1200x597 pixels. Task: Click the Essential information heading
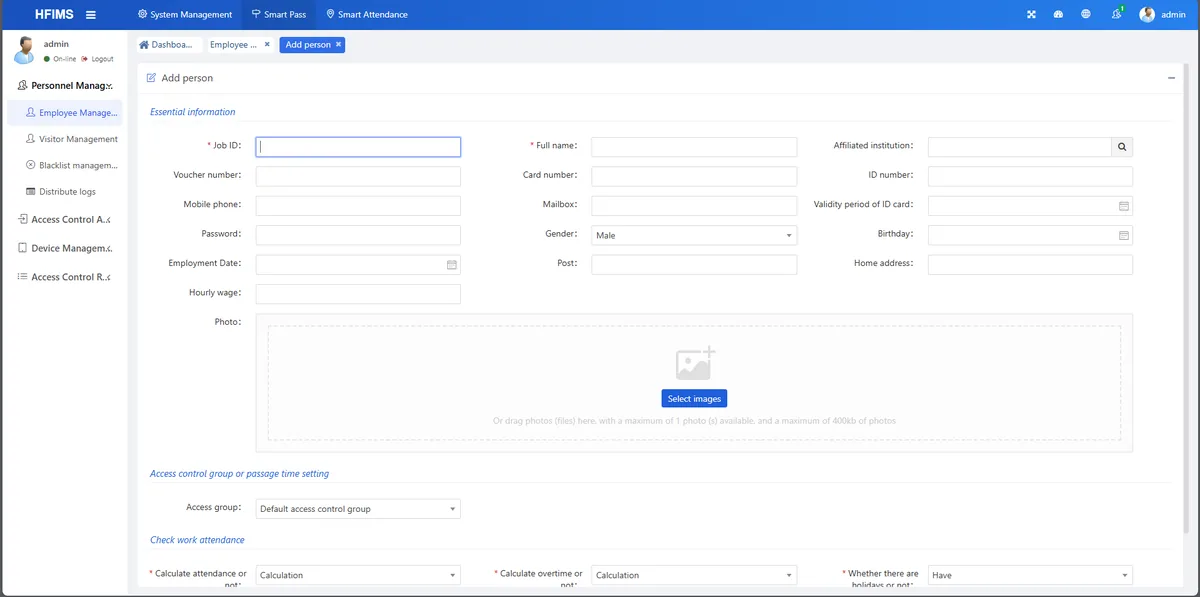click(x=193, y=112)
